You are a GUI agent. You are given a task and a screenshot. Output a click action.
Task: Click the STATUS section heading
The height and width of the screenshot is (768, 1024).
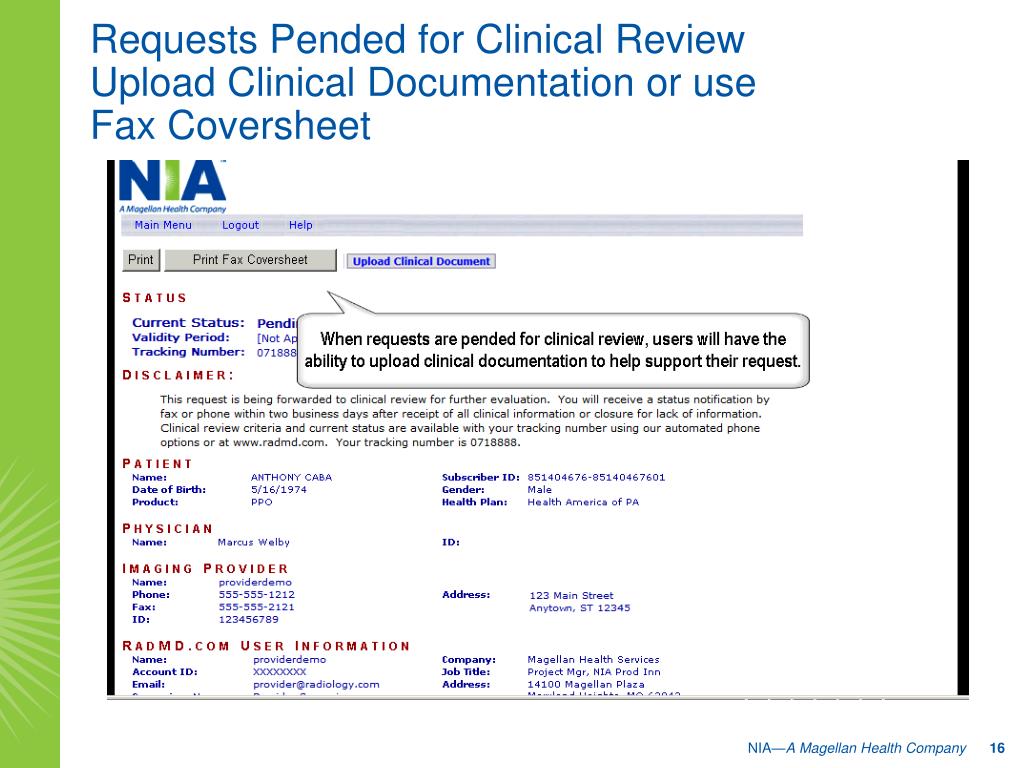click(x=155, y=298)
